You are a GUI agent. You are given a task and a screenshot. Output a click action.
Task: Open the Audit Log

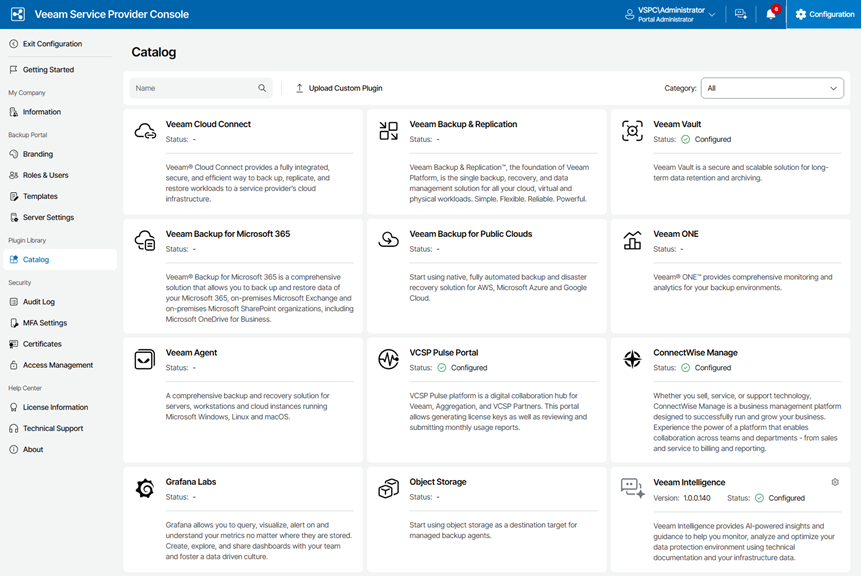point(38,302)
